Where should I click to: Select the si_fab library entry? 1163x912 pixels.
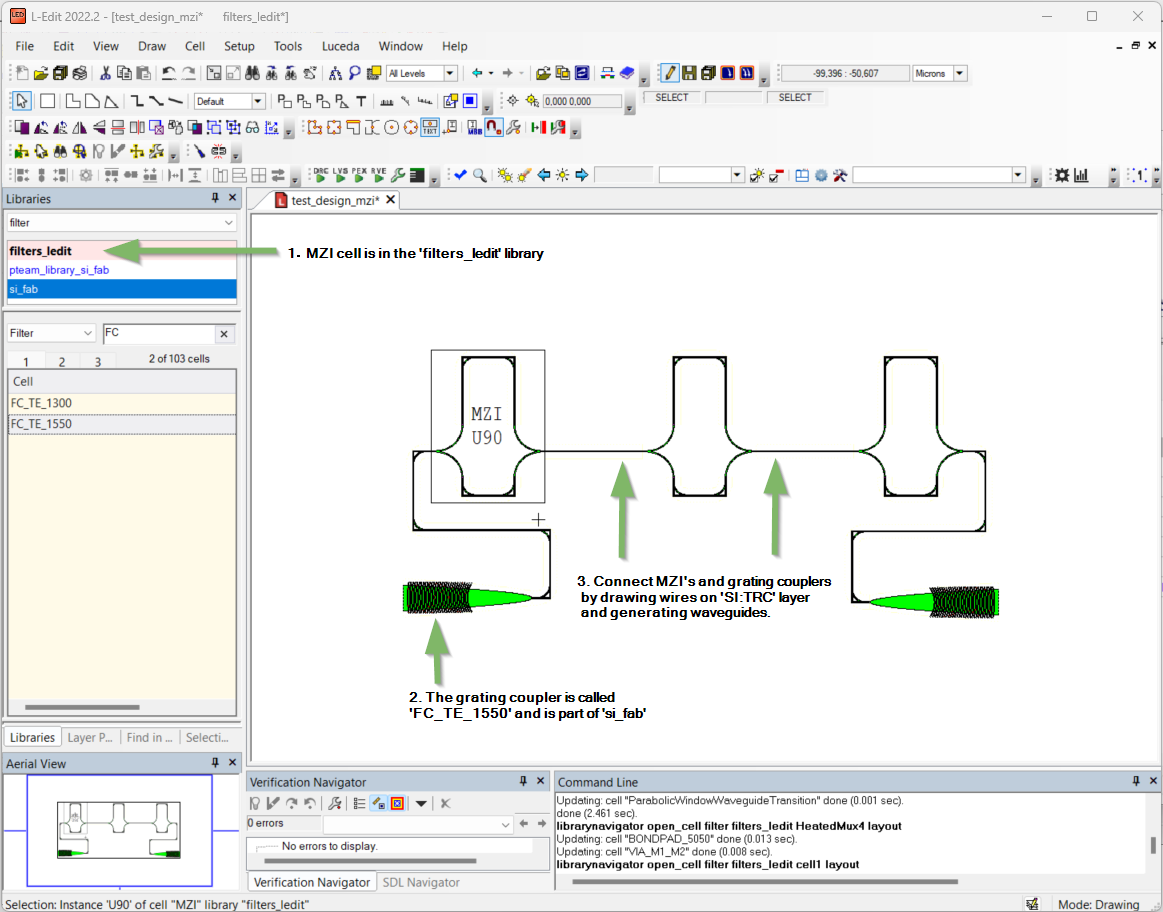click(x=121, y=289)
